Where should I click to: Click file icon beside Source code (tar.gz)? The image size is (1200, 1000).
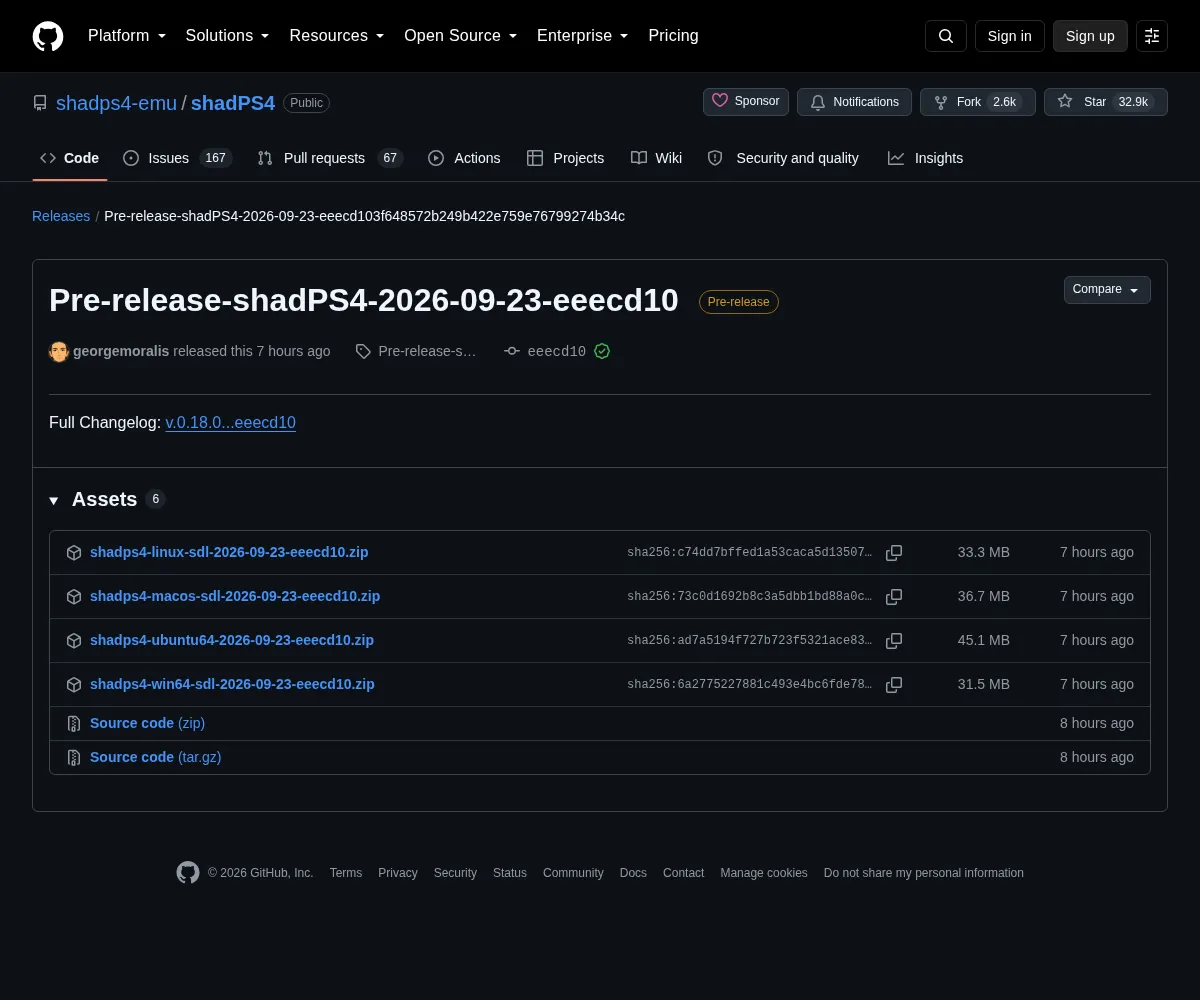(74, 758)
